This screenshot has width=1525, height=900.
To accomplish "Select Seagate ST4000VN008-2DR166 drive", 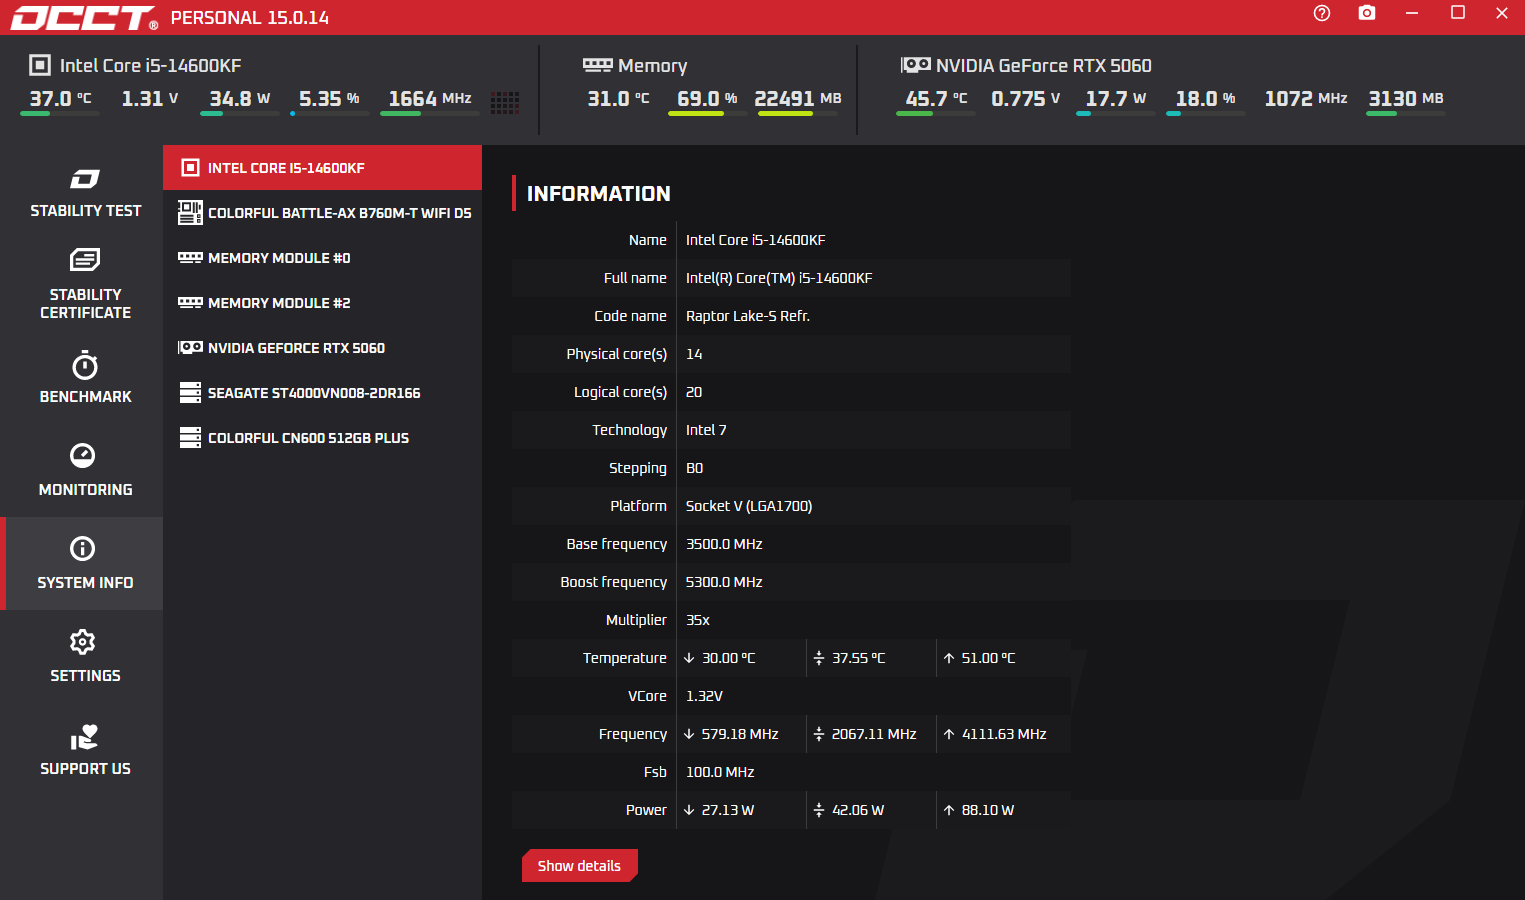I will [x=322, y=393].
